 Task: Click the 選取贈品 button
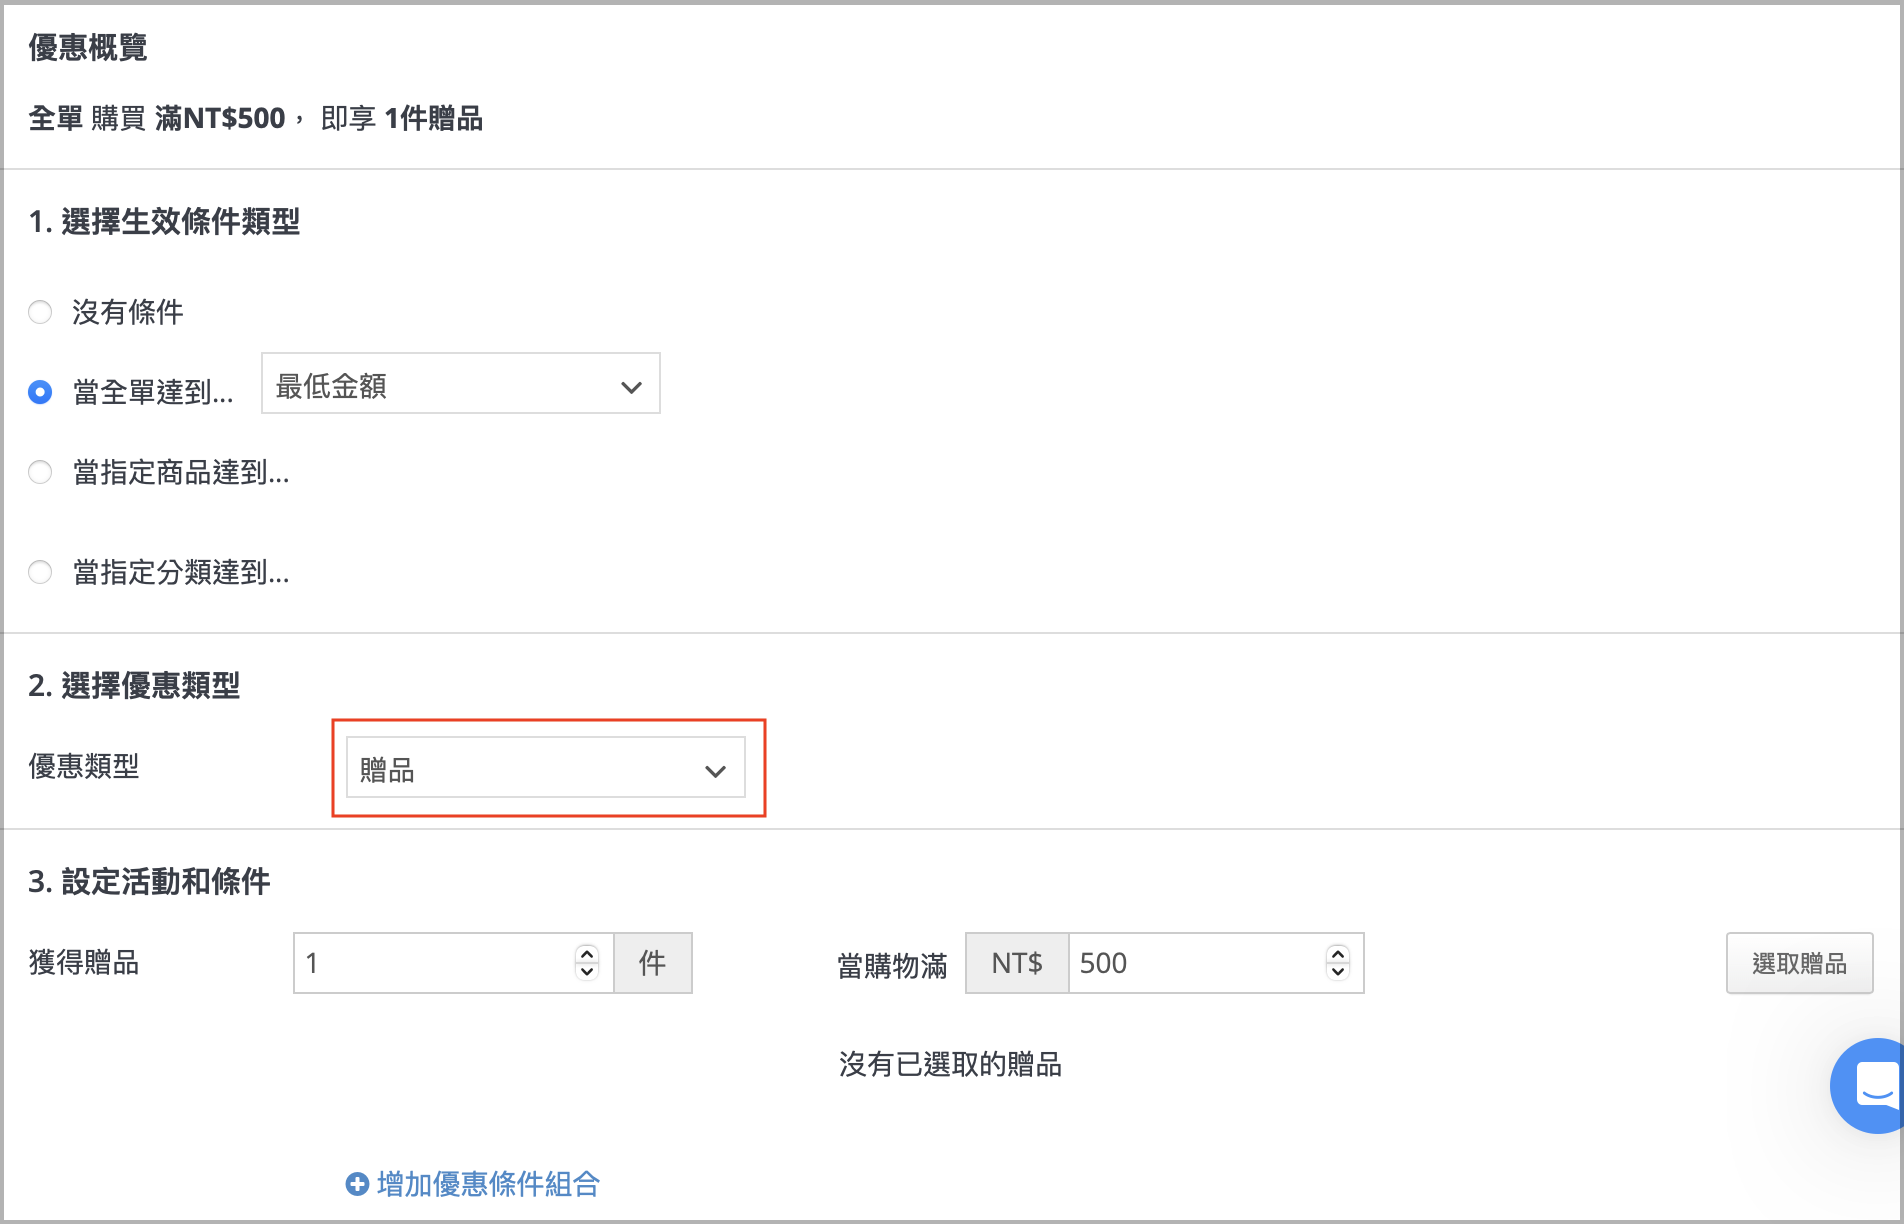click(x=1799, y=963)
